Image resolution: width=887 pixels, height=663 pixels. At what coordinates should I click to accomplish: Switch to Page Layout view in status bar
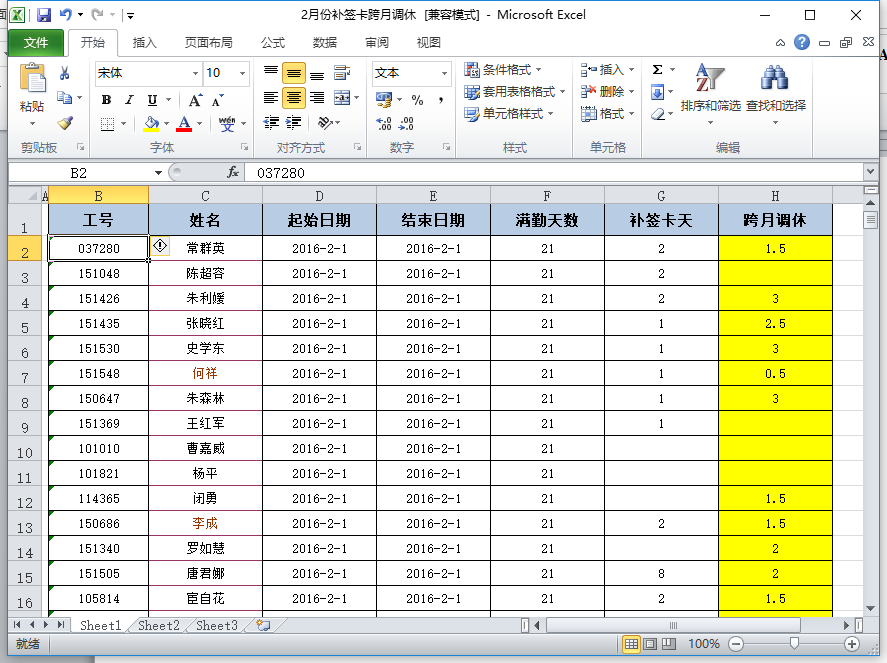[x=650, y=644]
